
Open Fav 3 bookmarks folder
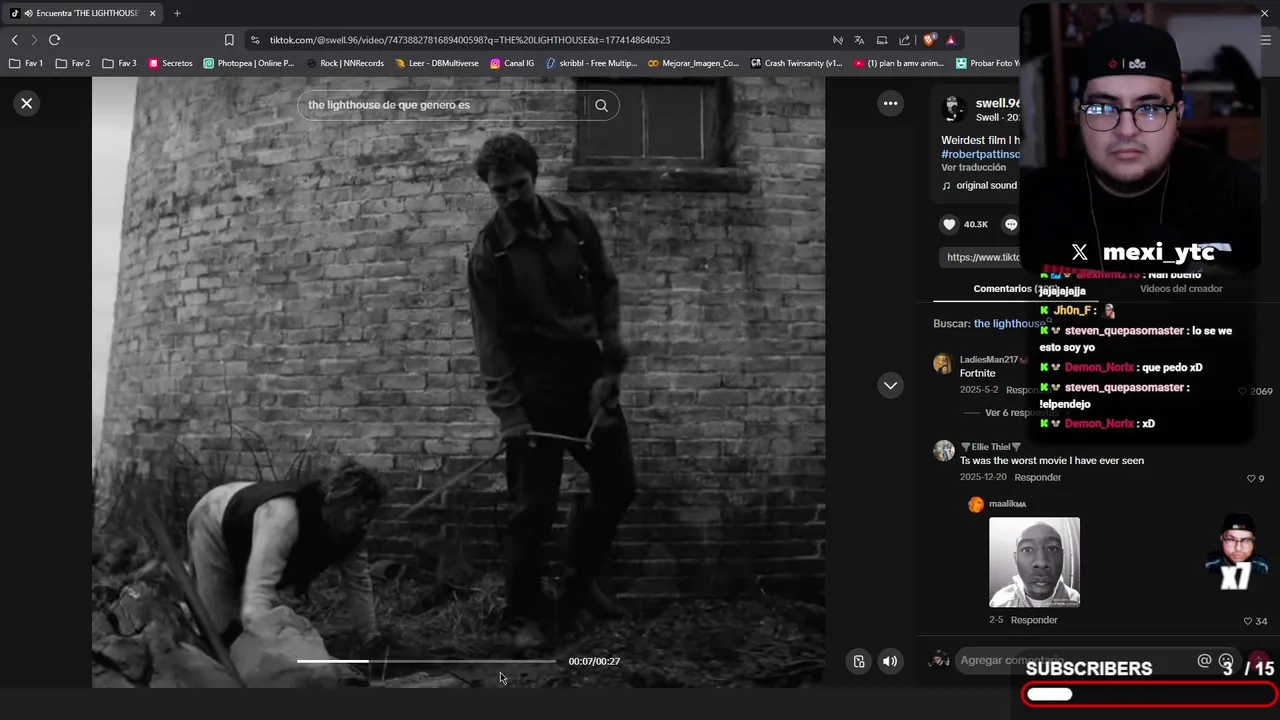(120, 63)
